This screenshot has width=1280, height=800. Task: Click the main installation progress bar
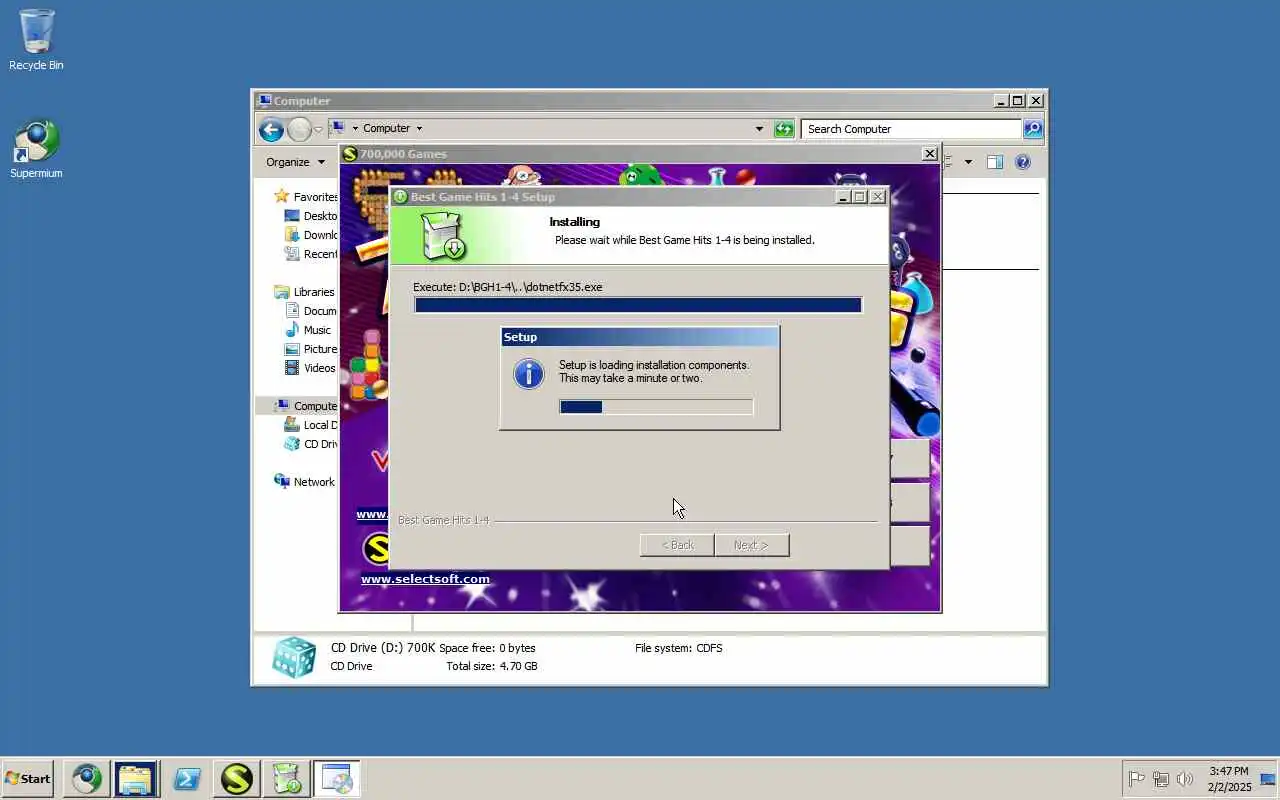638,305
